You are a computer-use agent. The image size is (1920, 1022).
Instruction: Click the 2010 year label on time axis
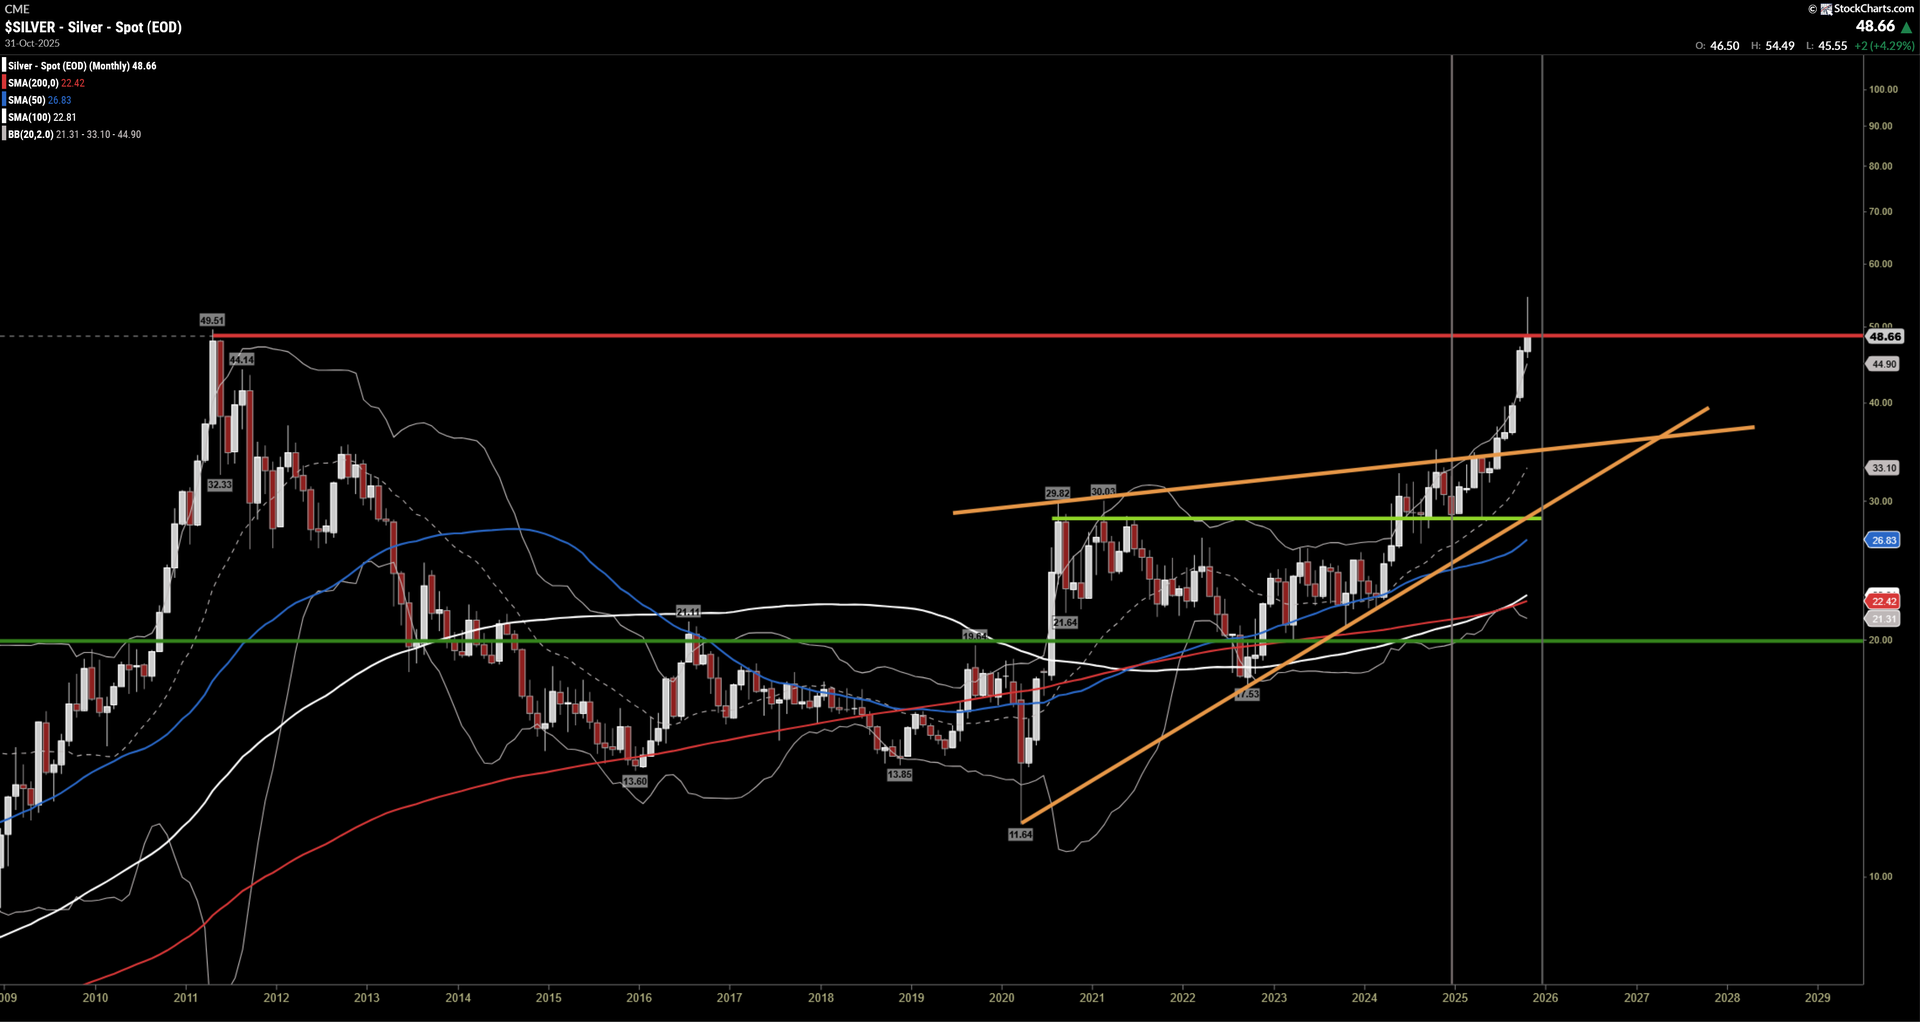(x=95, y=997)
